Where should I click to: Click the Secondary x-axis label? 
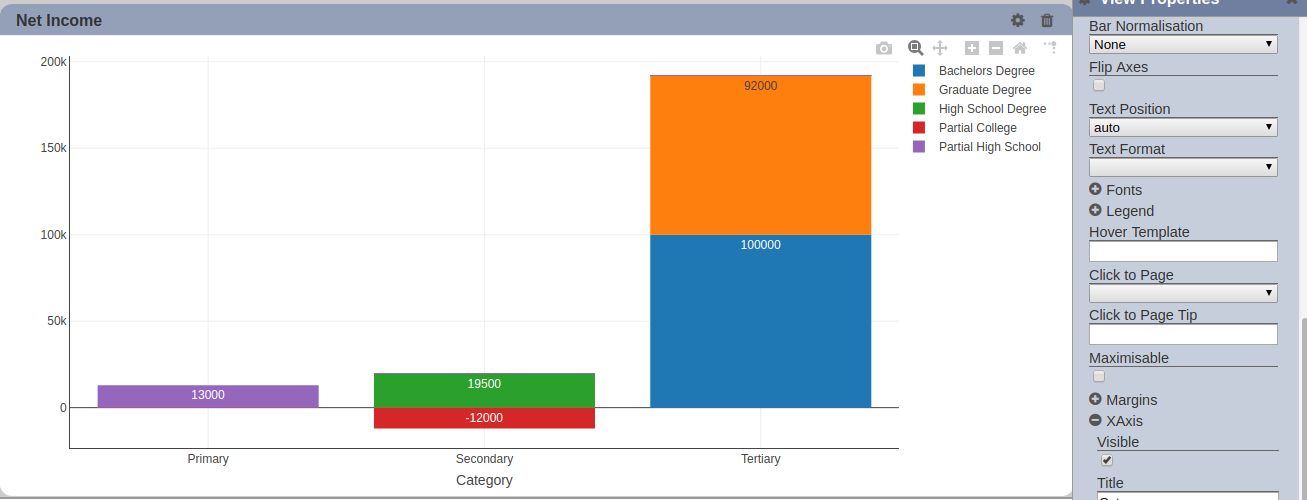(484, 459)
